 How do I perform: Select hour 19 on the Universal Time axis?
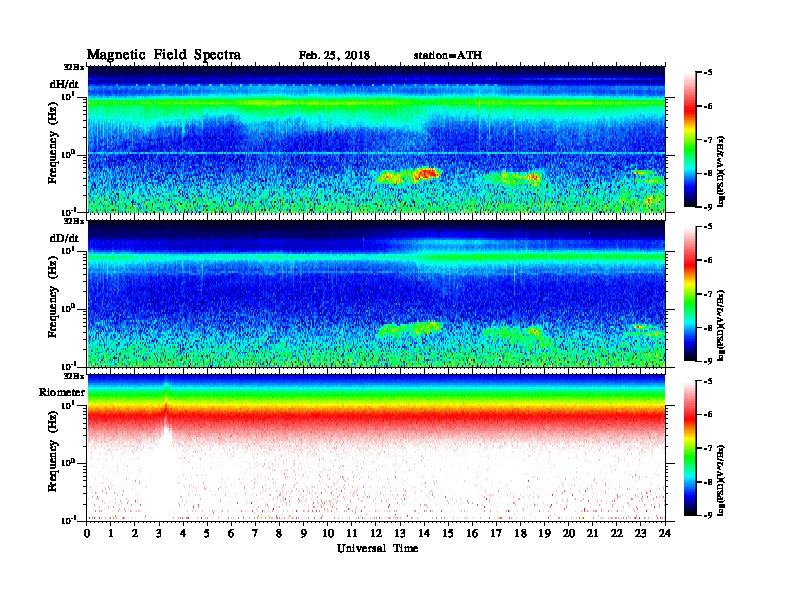pos(544,534)
